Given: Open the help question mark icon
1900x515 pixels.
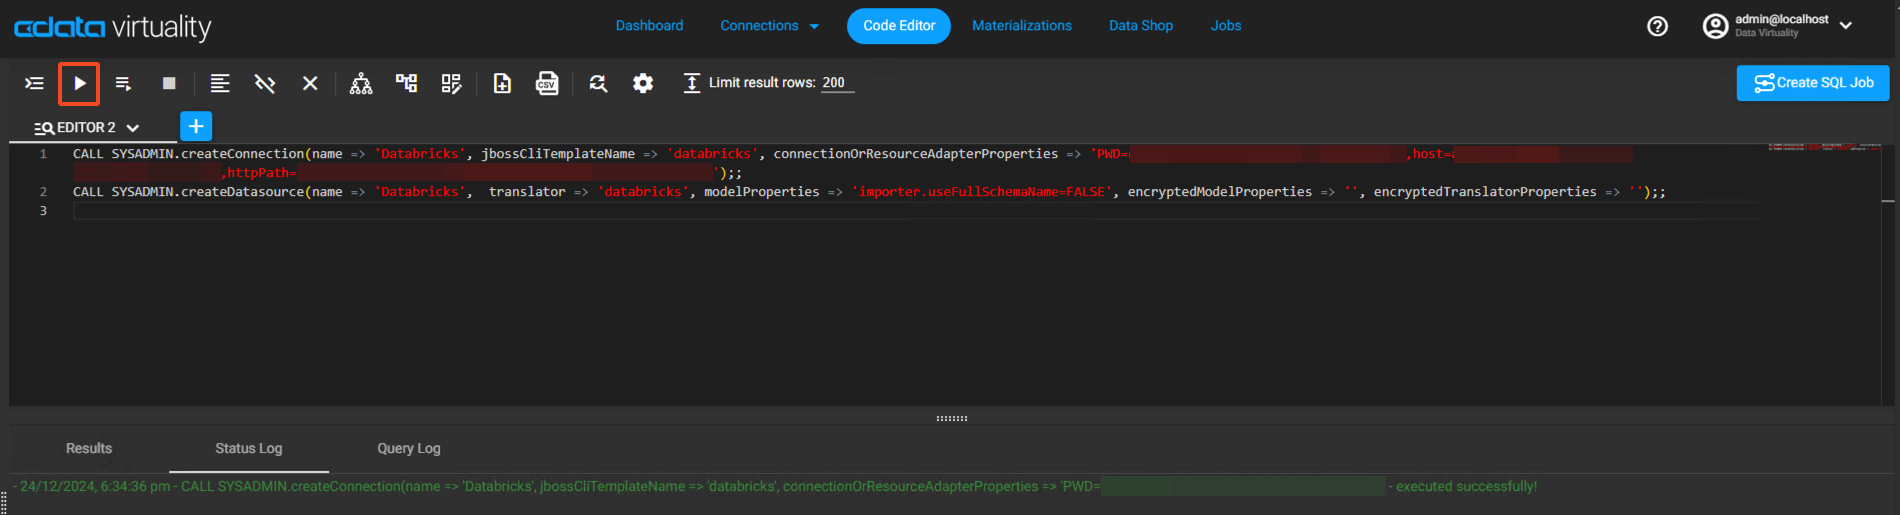Looking at the screenshot, I should (x=1657, y=26).
